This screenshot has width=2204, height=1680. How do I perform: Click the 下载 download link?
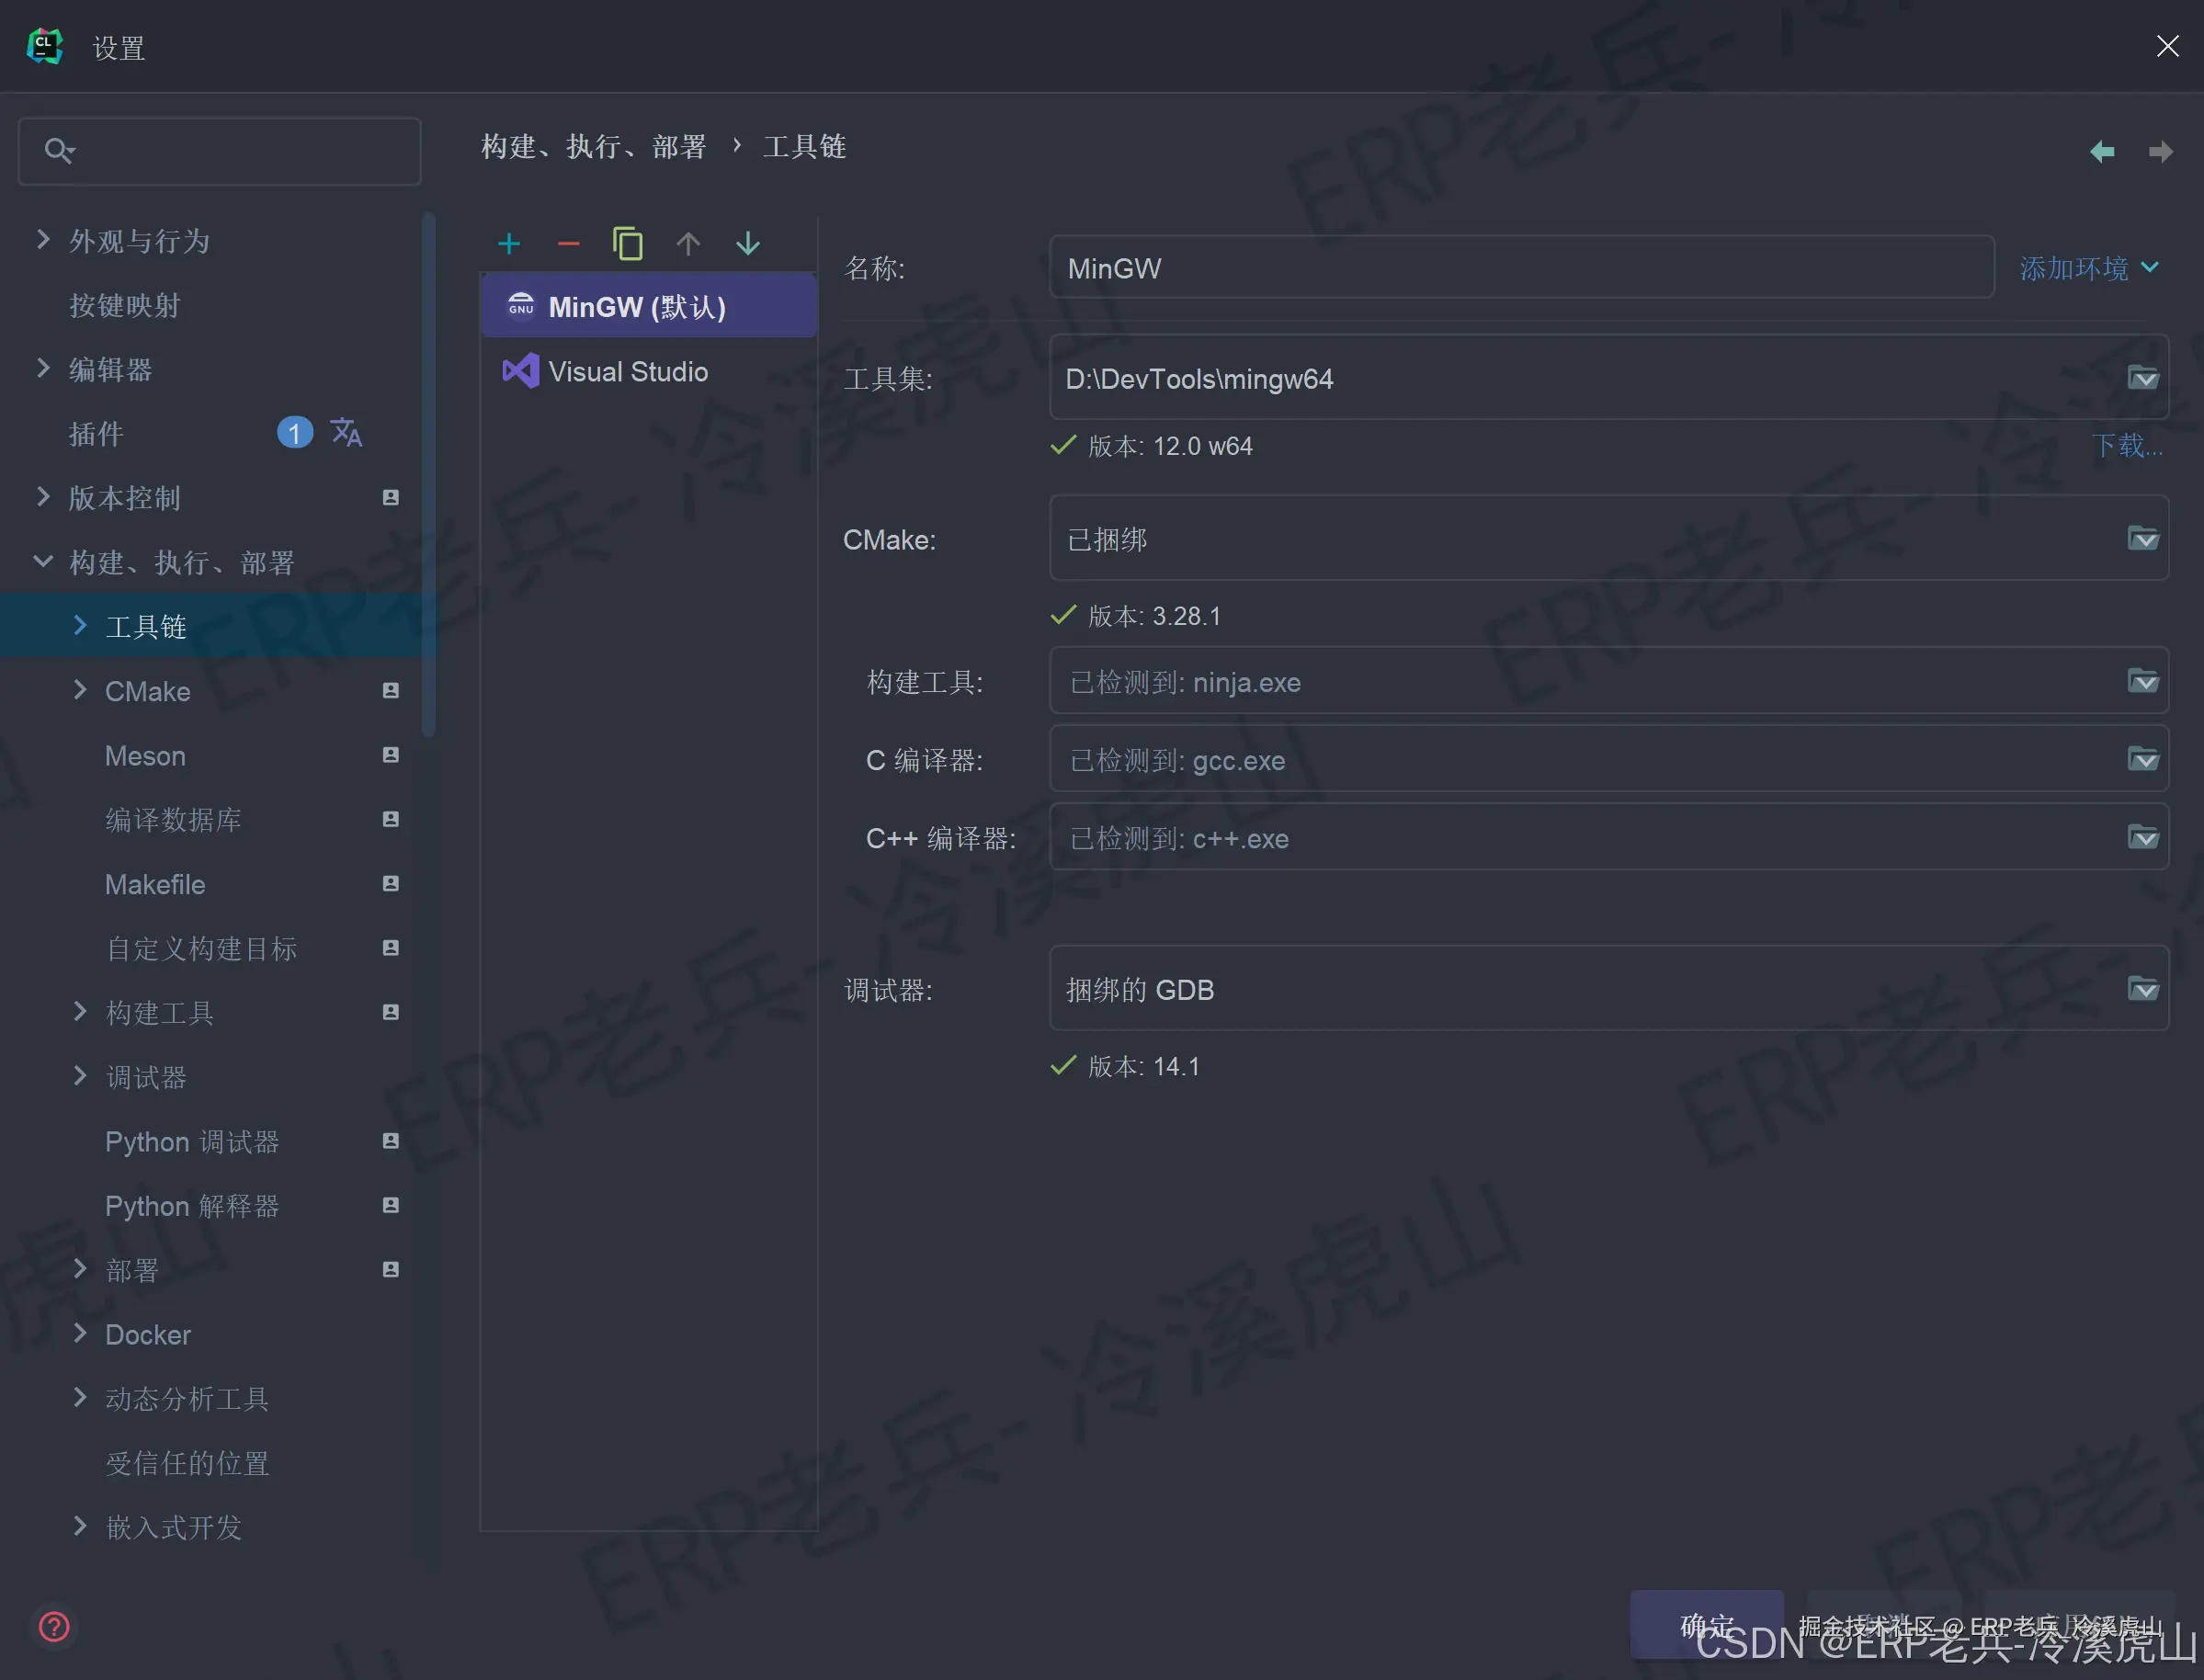pyautogui.click(x=2128, y=446)
